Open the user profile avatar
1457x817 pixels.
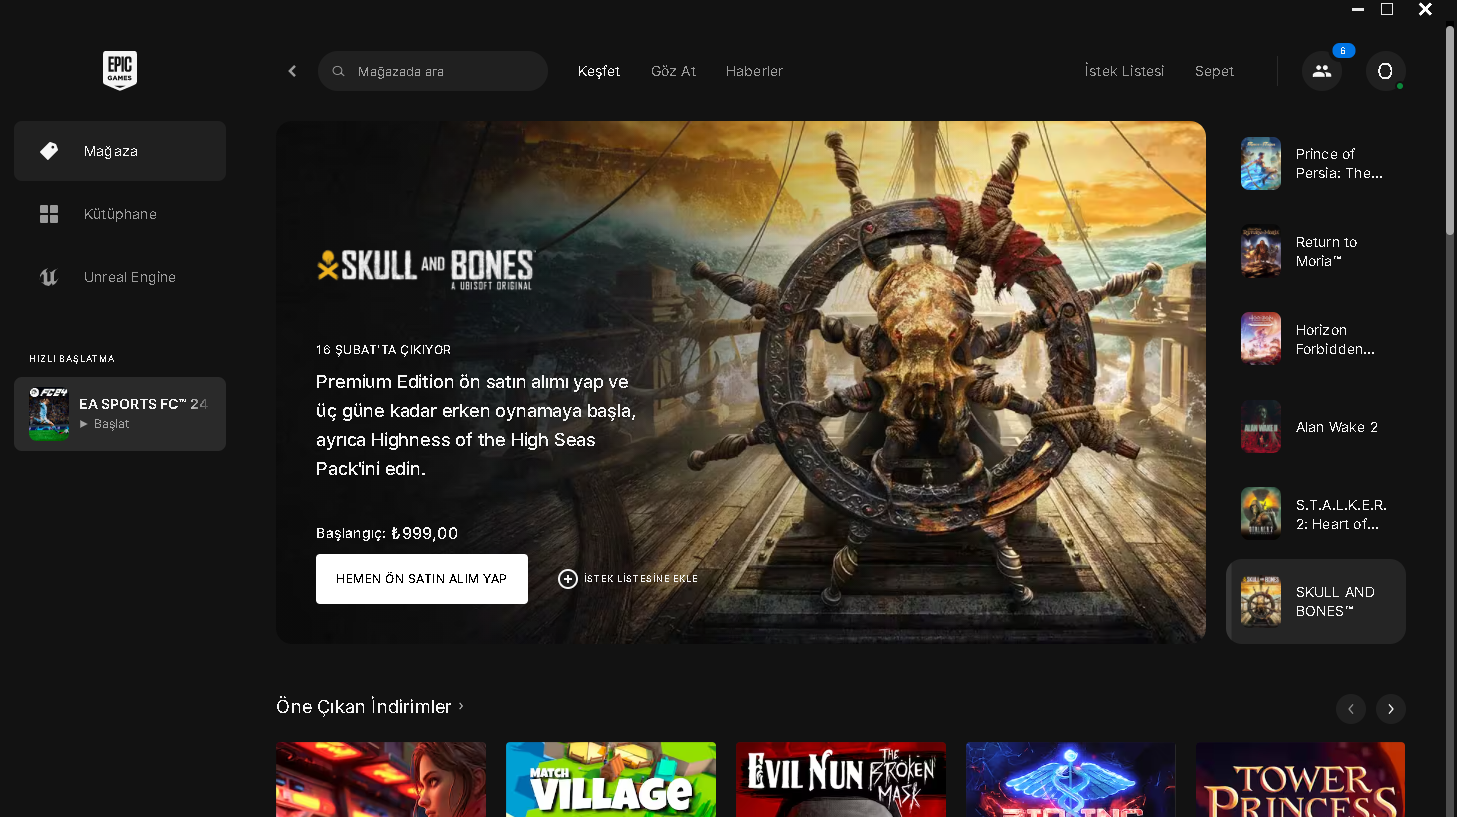point(1386,71)
